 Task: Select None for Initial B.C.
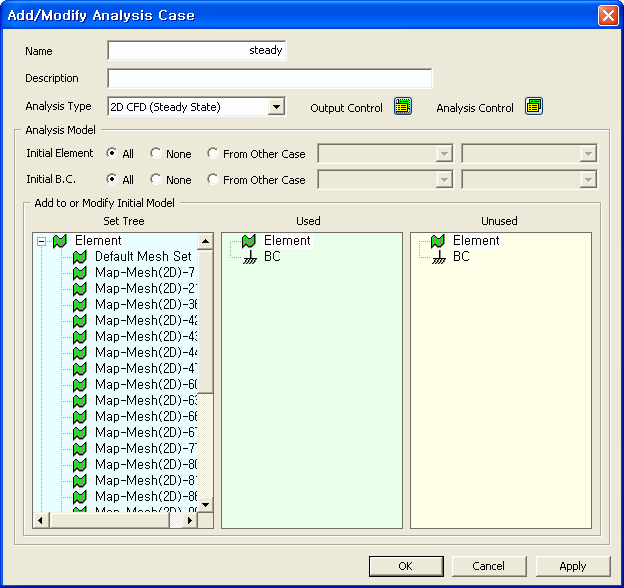pos(156,180)
